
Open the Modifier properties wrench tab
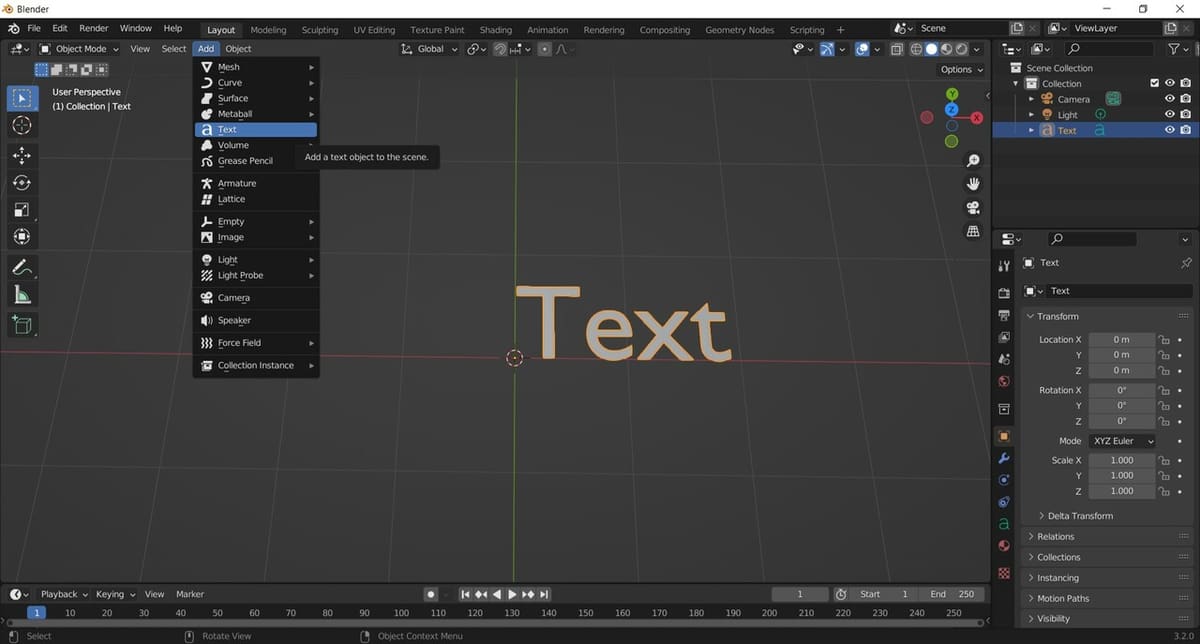pyautogui.click(x=1004, y=458)
